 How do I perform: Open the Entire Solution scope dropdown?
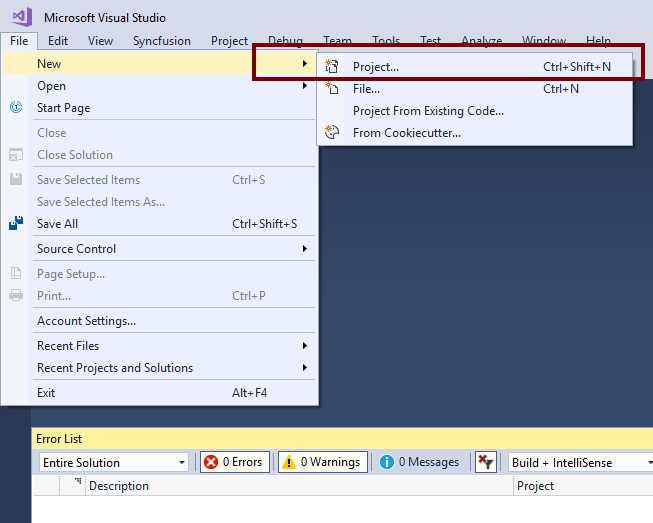click(114, 463)
